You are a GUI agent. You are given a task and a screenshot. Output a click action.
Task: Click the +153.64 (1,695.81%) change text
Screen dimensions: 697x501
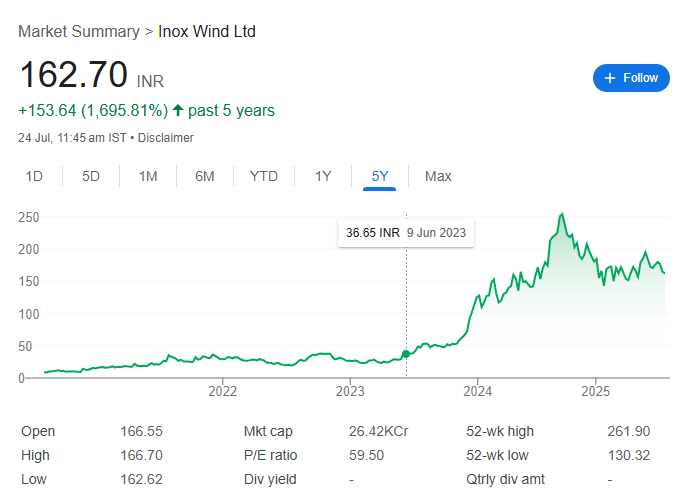(93, 110)
